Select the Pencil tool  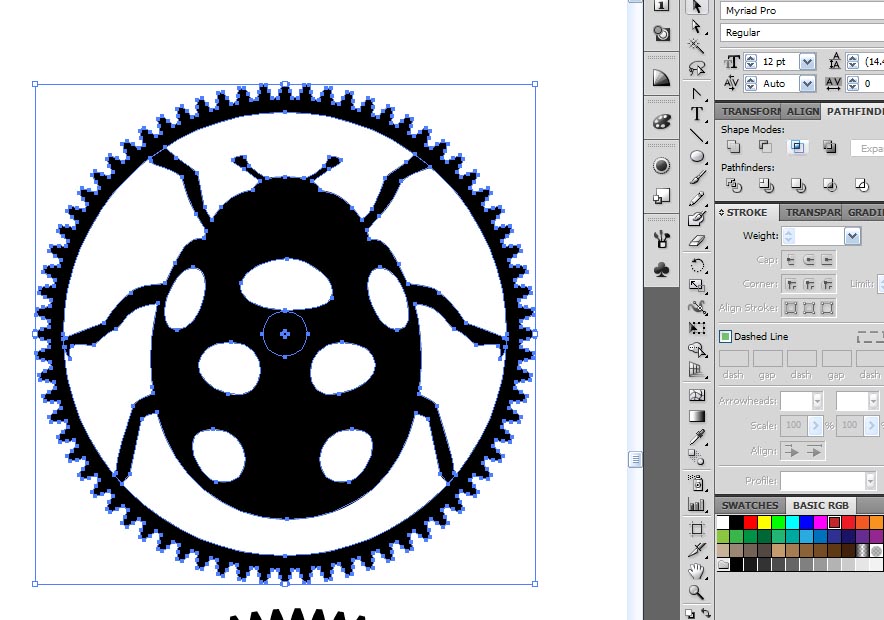point(697,198)
